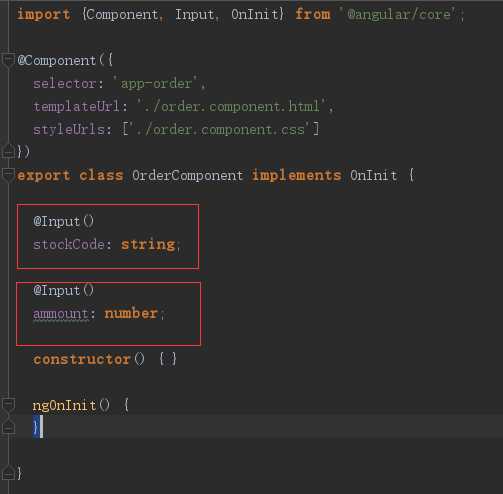Click 'OnInit' in the import statement

point(255,14)
